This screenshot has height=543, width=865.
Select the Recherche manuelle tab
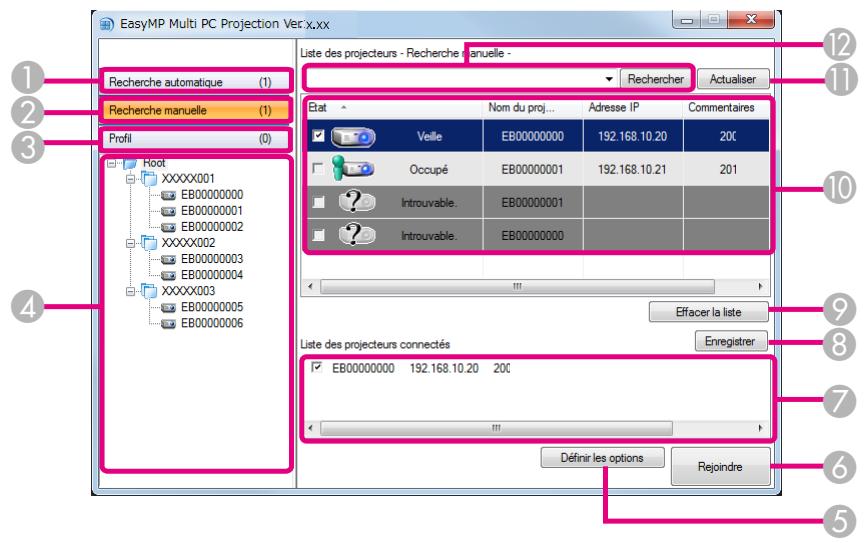coord(195,110)
